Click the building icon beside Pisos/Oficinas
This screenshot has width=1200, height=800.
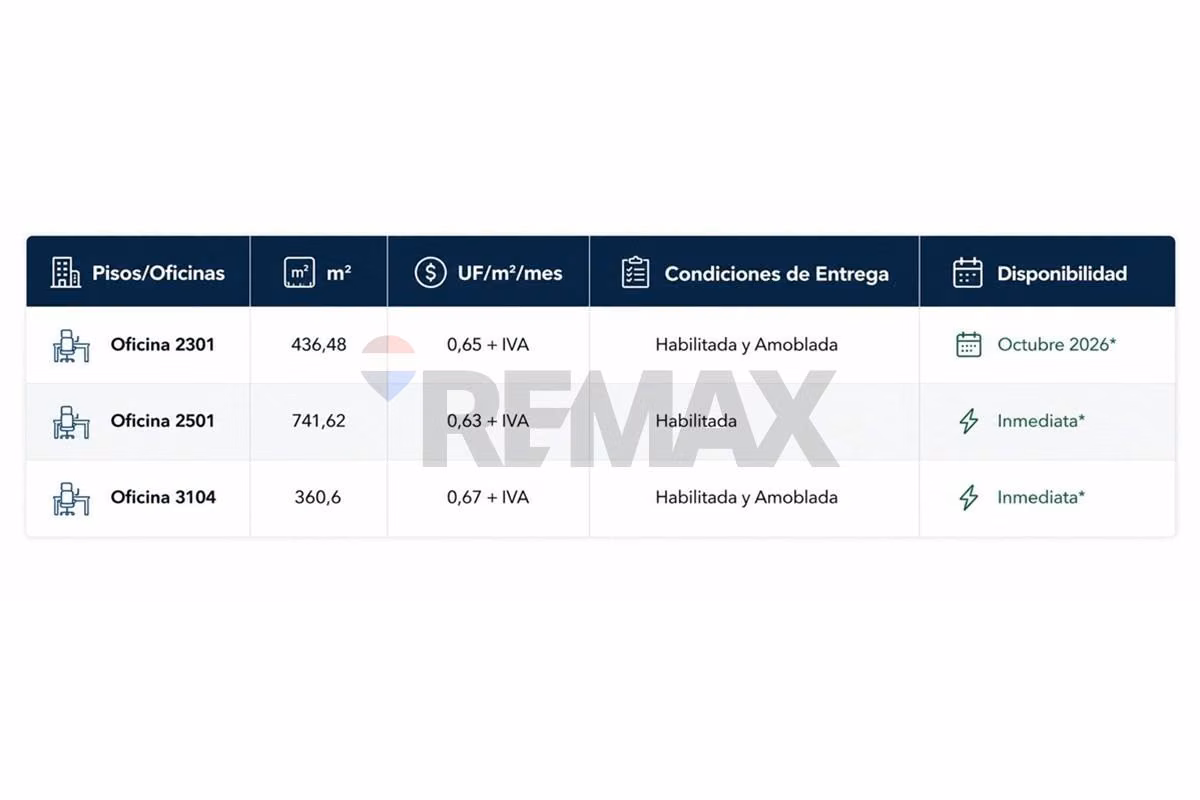[x=66, y=272]
